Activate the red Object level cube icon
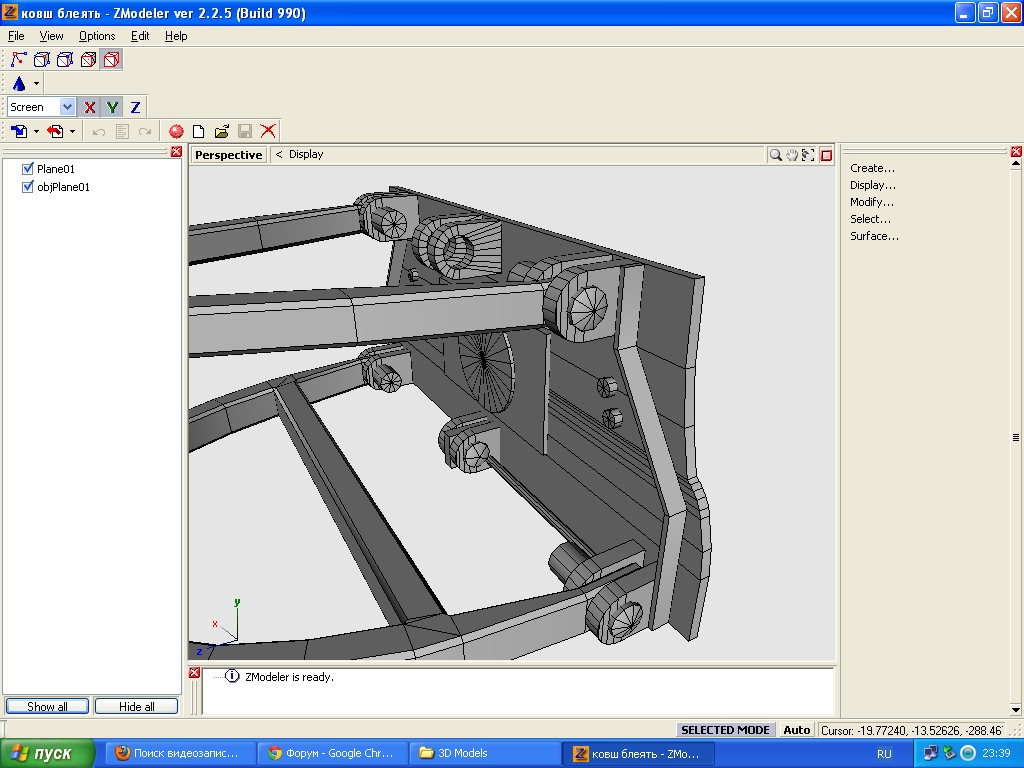 pos(111,60)
